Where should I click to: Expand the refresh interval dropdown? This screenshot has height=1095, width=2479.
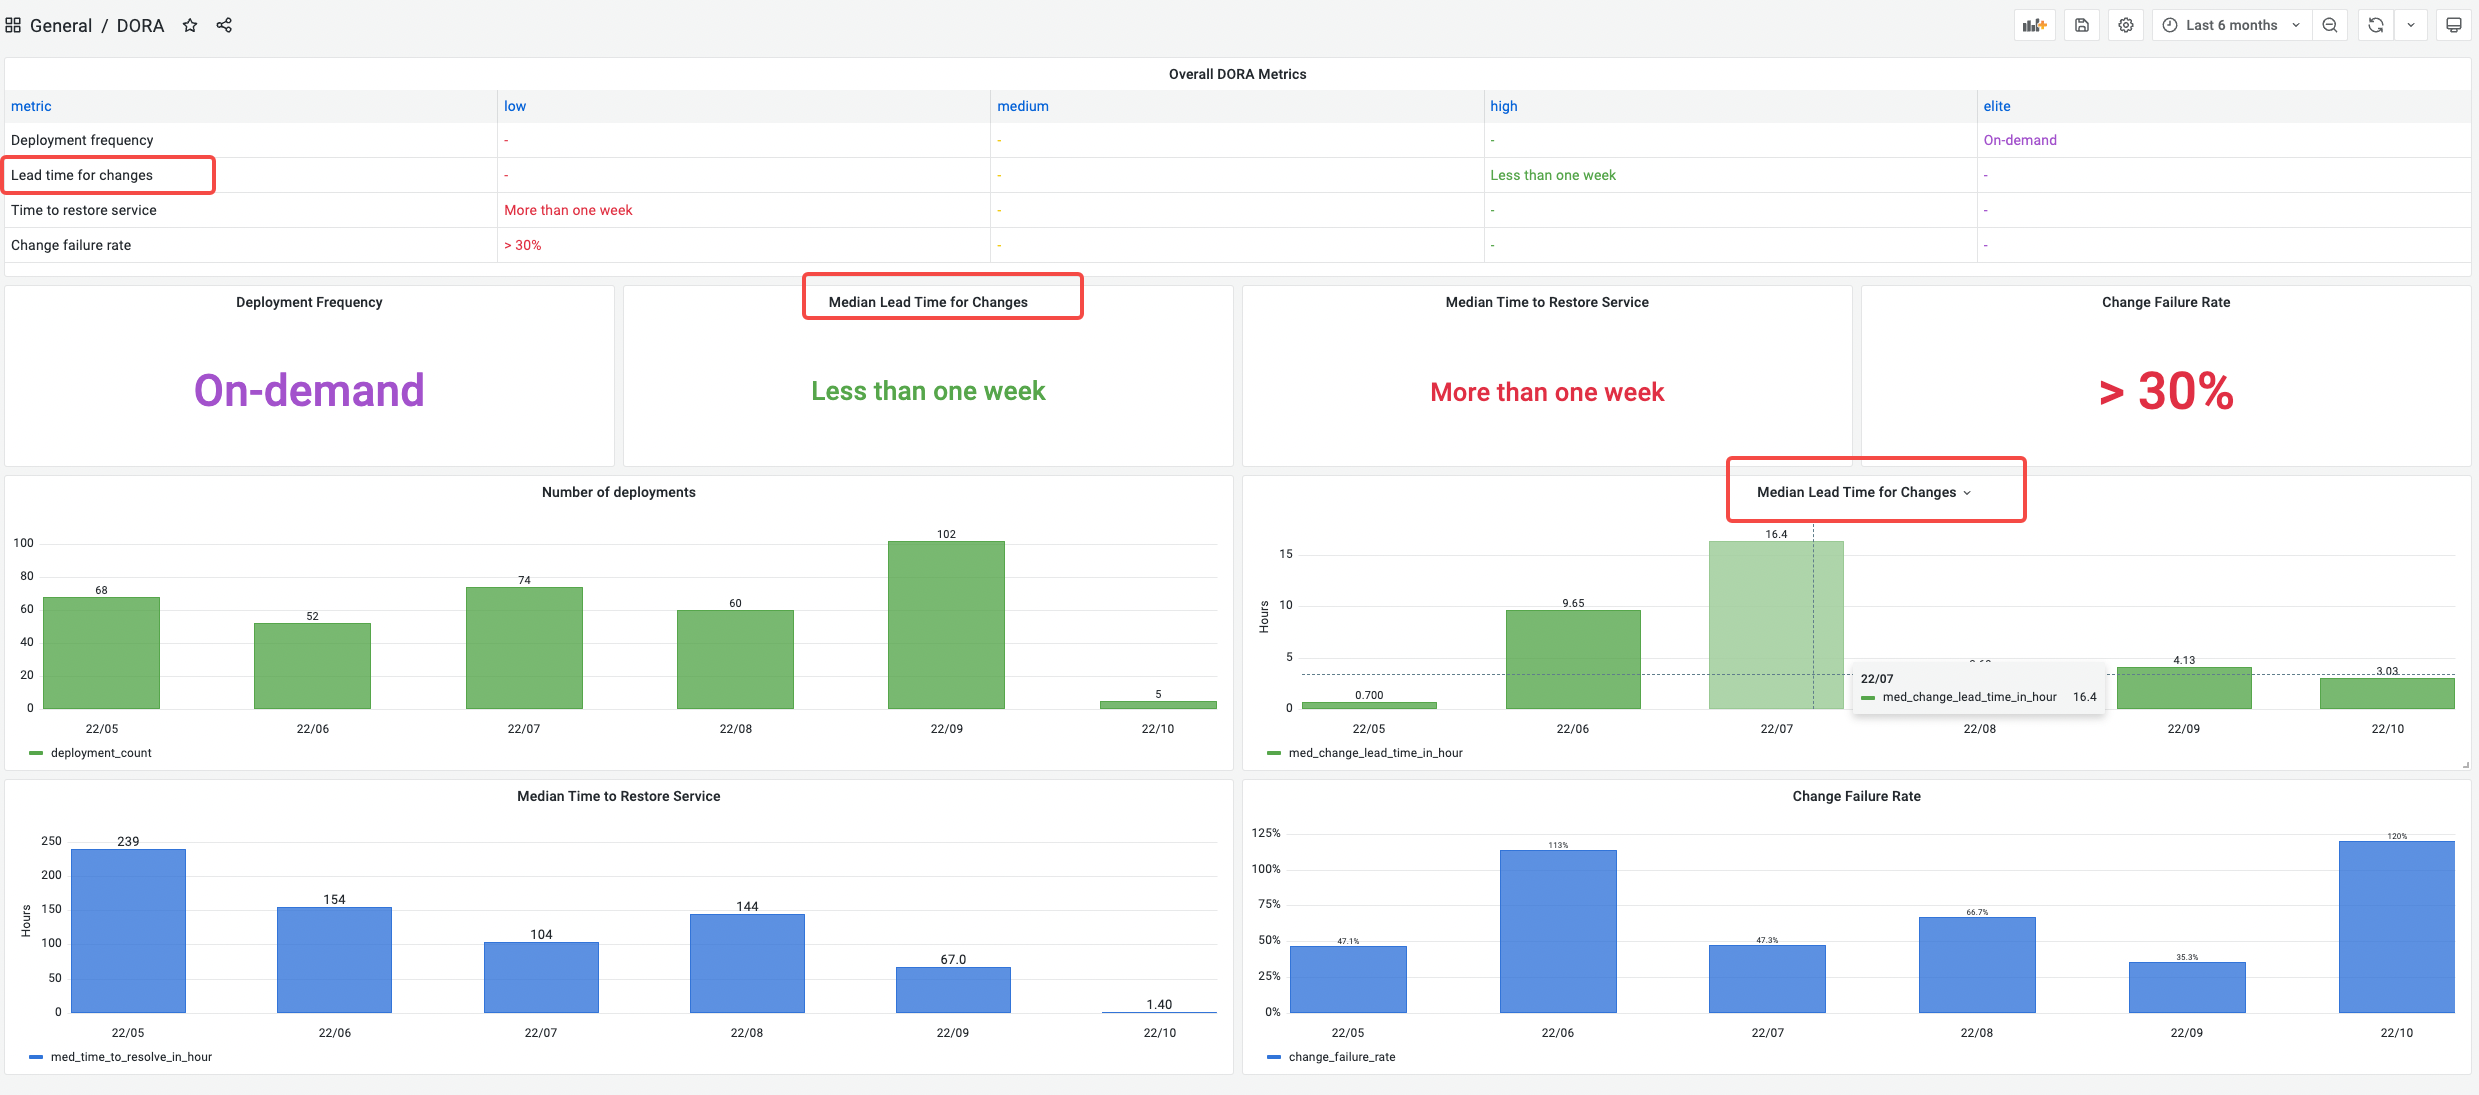click(x=2411, y=25)
